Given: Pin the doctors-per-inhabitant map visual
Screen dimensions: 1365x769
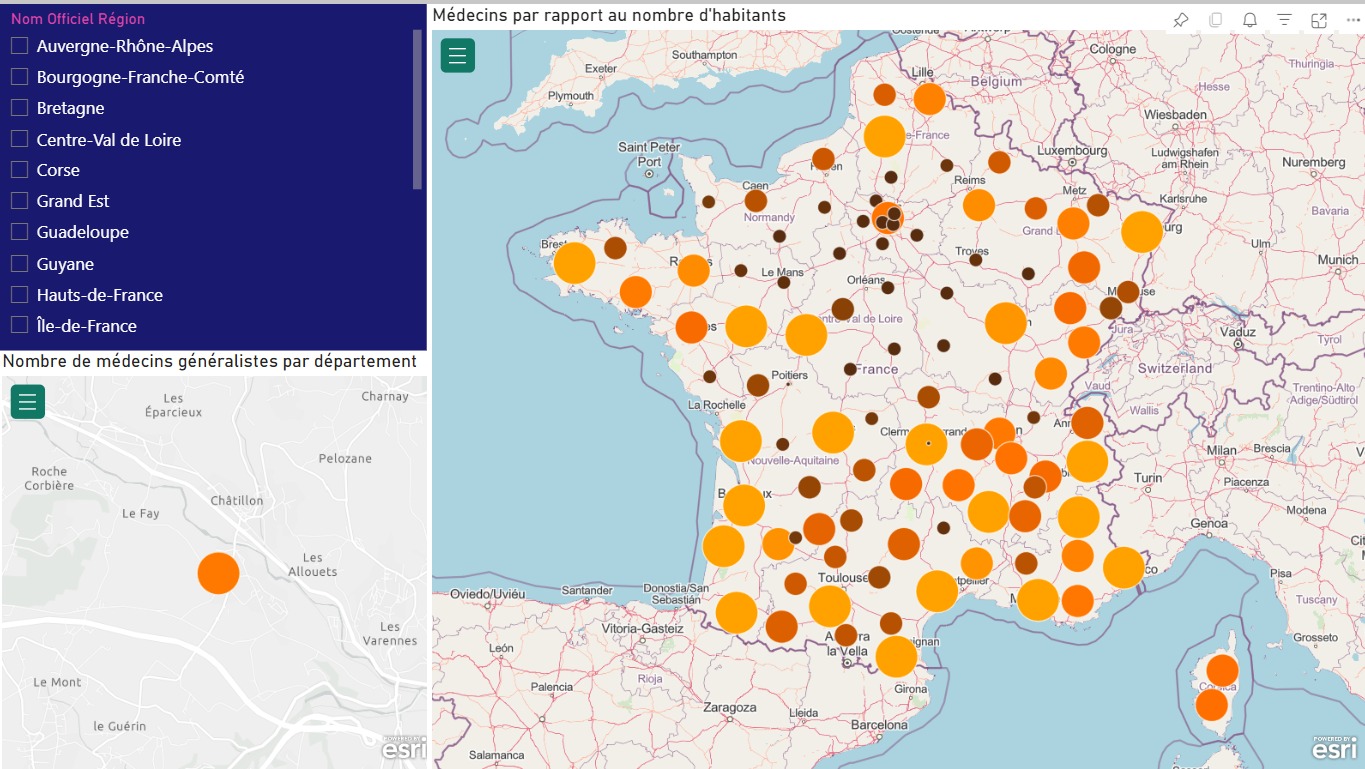Looking at the screenshot, I should pos(1181,20).
